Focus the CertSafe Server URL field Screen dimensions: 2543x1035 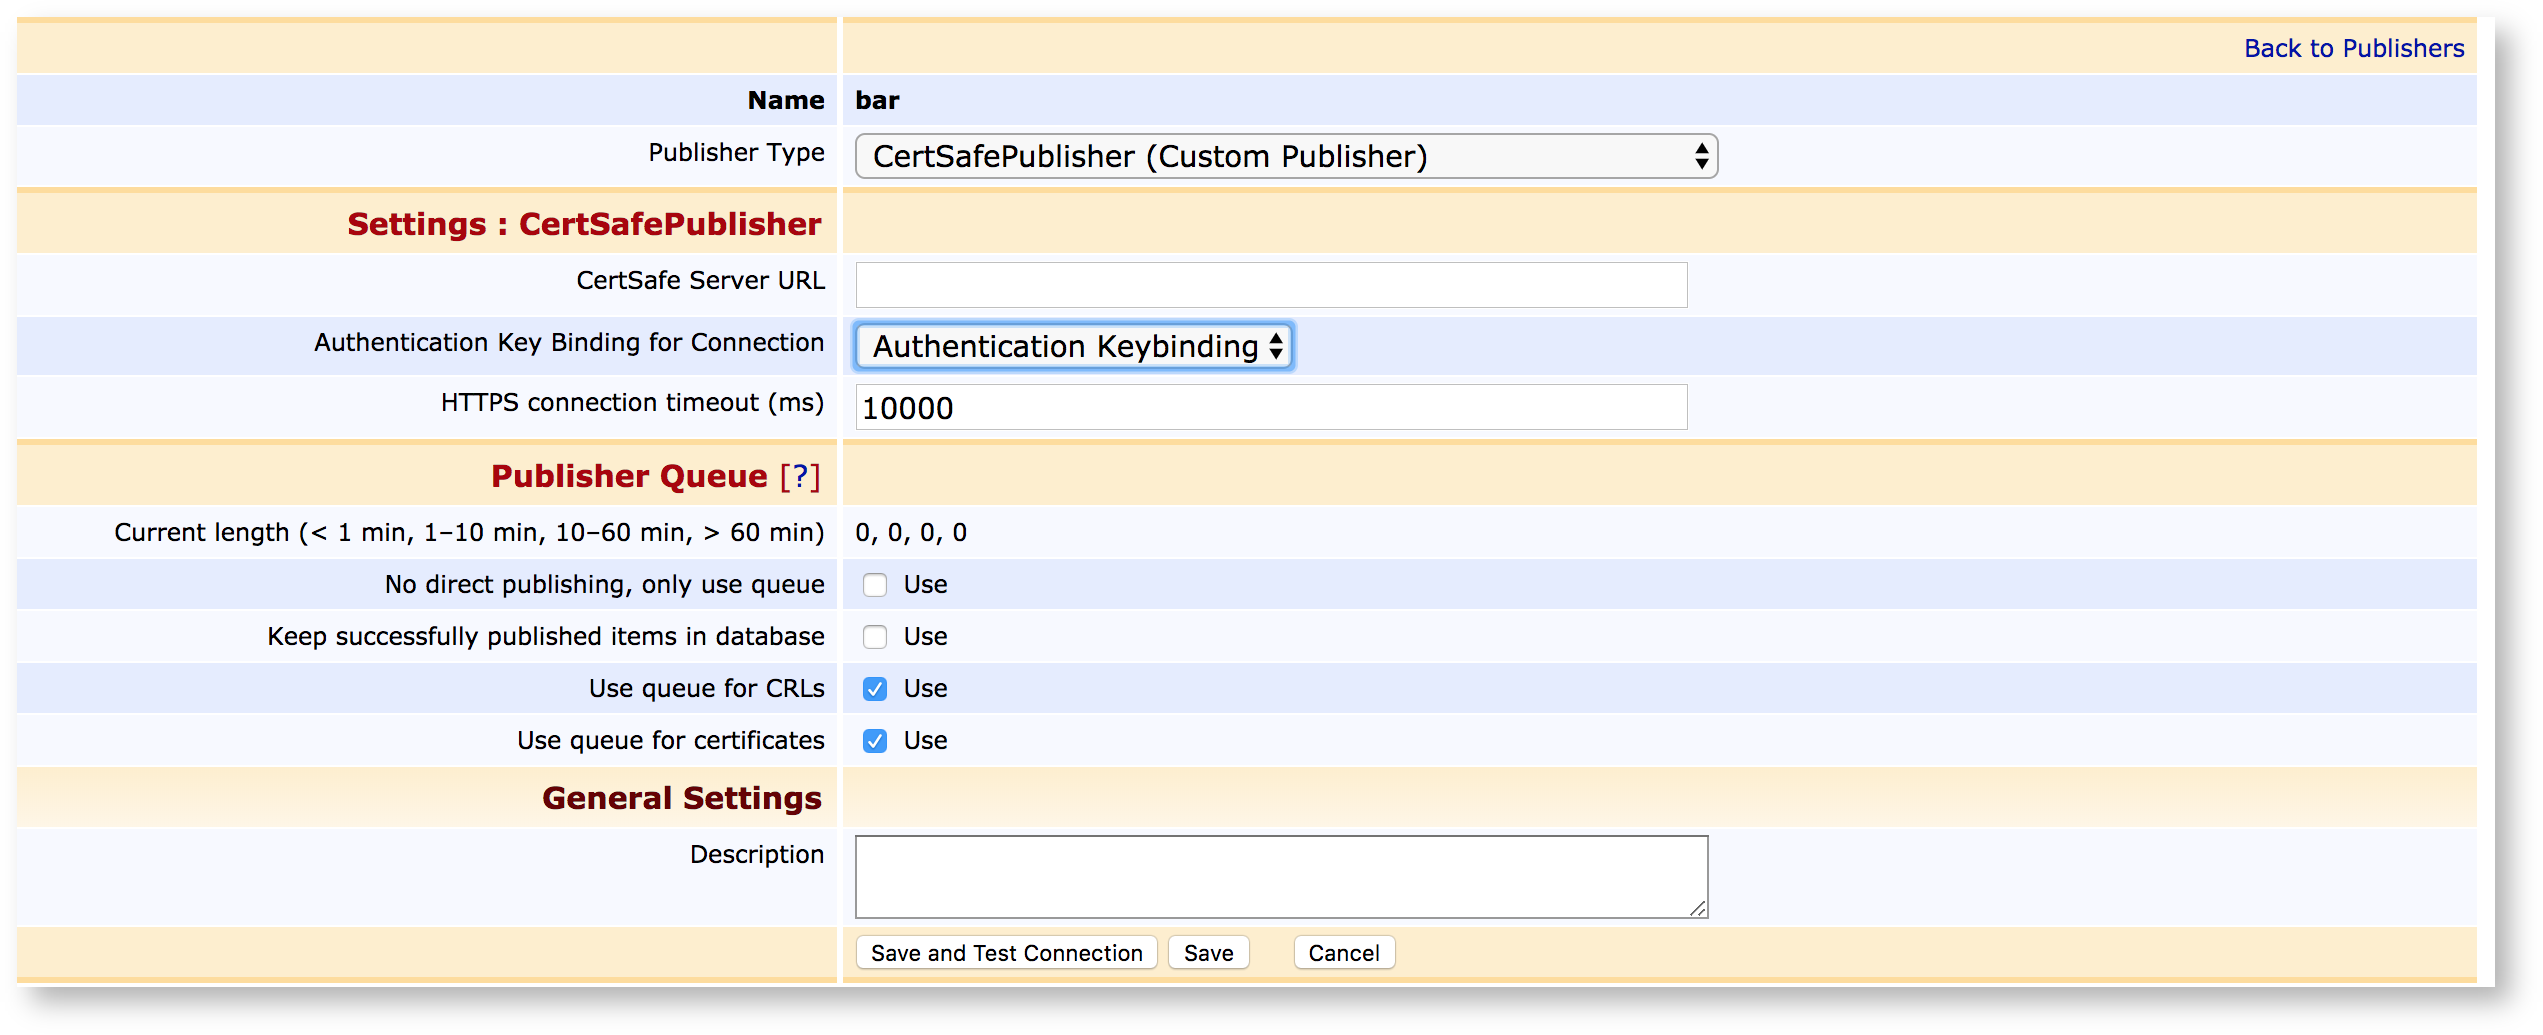tap(1270, 285)
